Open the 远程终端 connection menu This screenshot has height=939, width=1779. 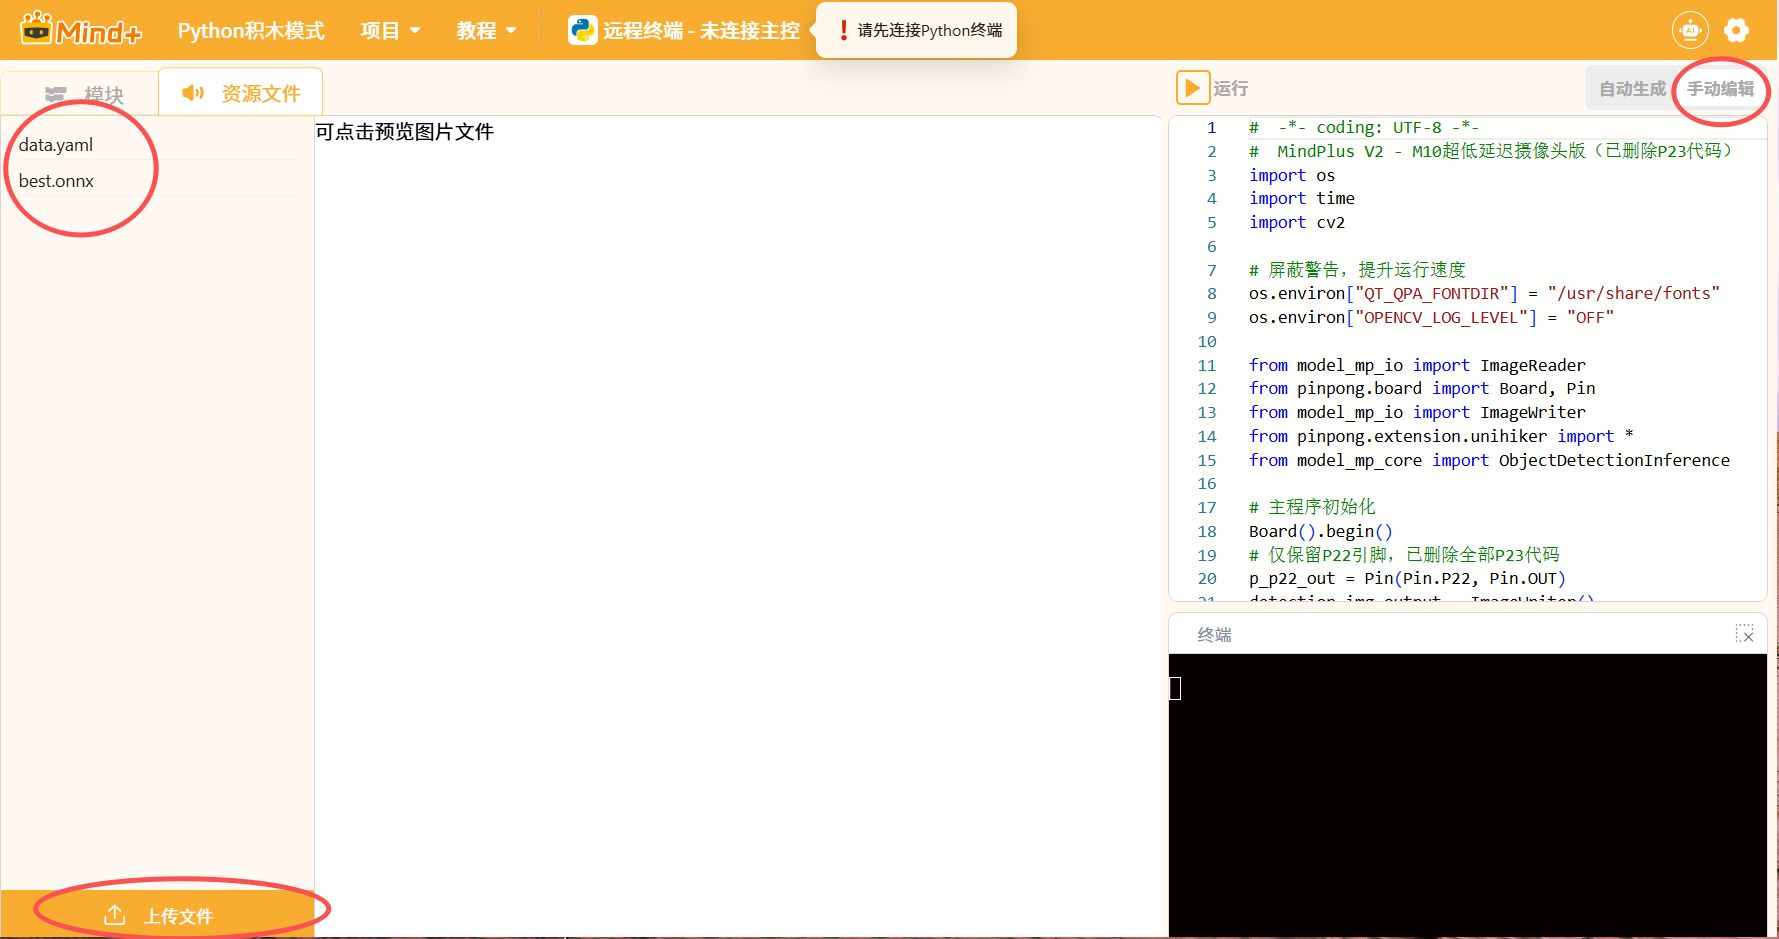click(700, 31)
